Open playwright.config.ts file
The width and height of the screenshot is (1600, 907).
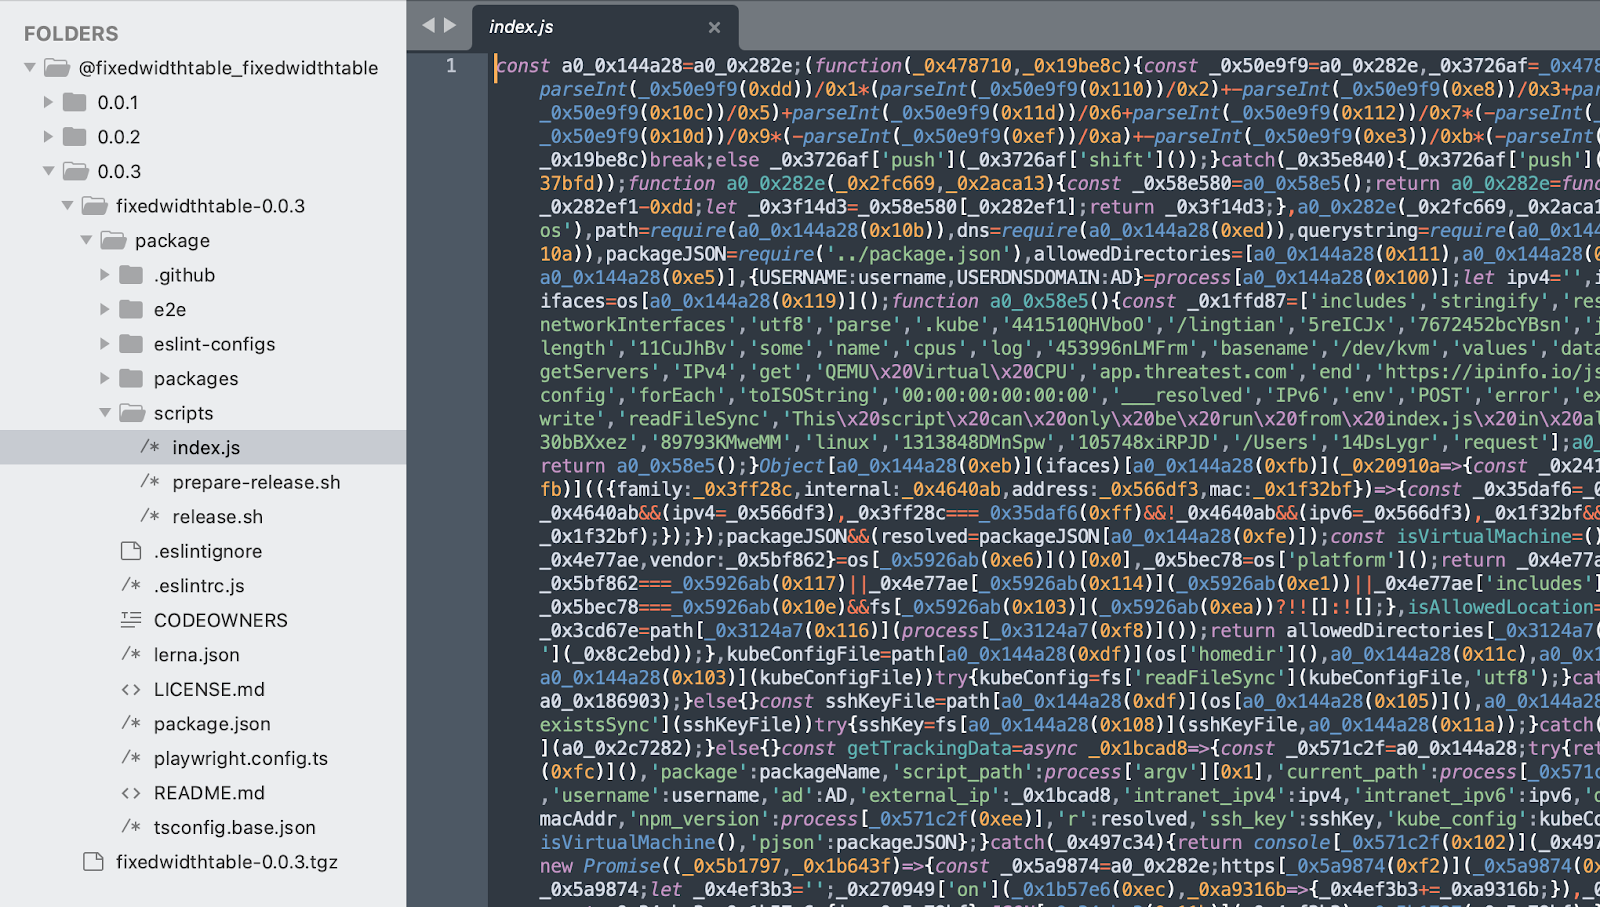click(x=241, y=758)
